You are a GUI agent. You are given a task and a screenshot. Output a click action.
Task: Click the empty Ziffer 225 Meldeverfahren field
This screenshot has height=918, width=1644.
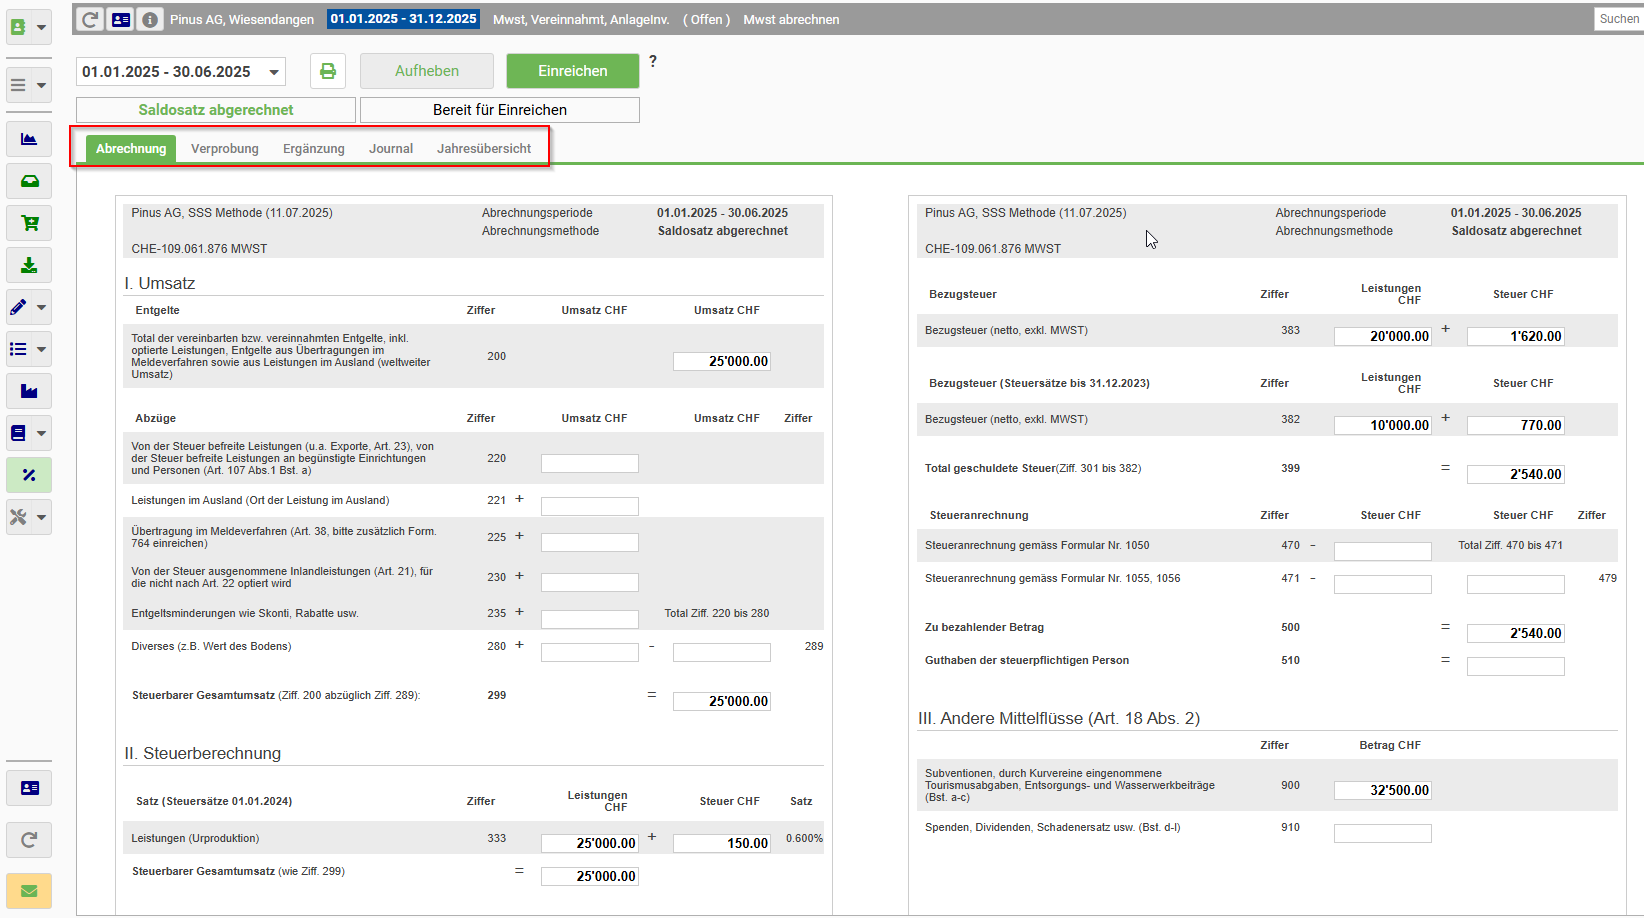click(590, 542)
